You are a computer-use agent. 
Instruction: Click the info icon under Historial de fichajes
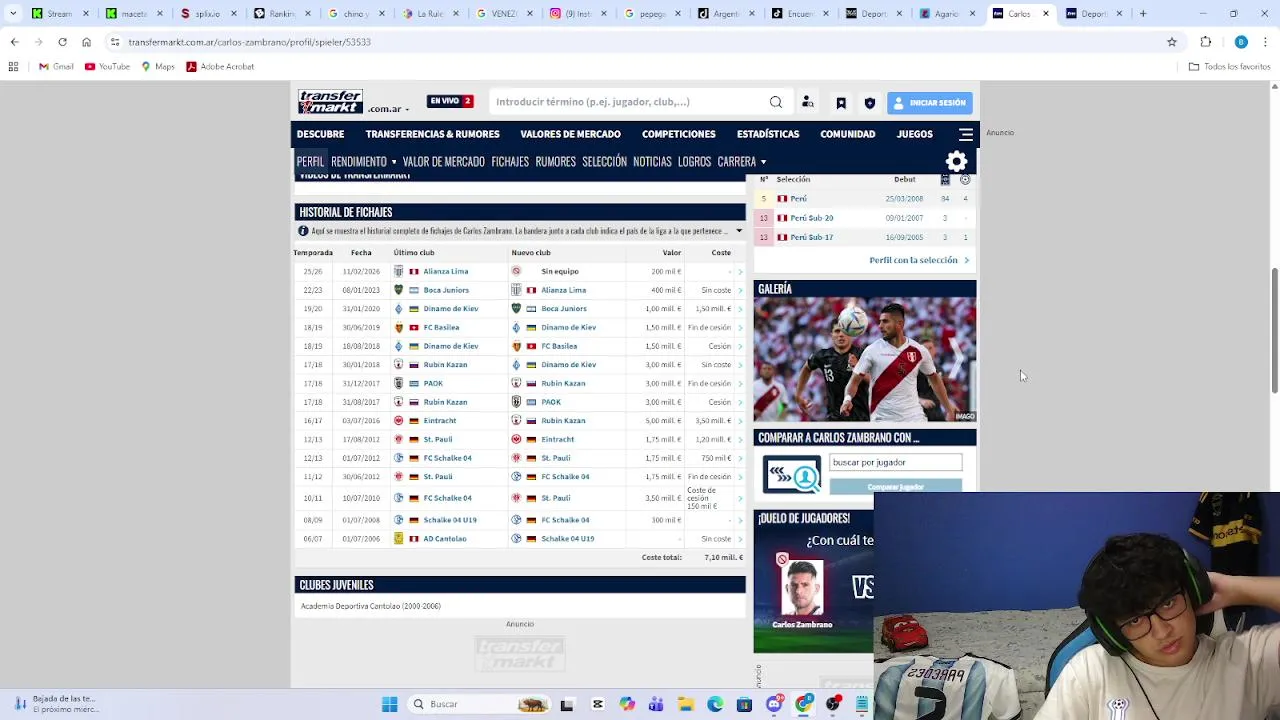point(303,231)
